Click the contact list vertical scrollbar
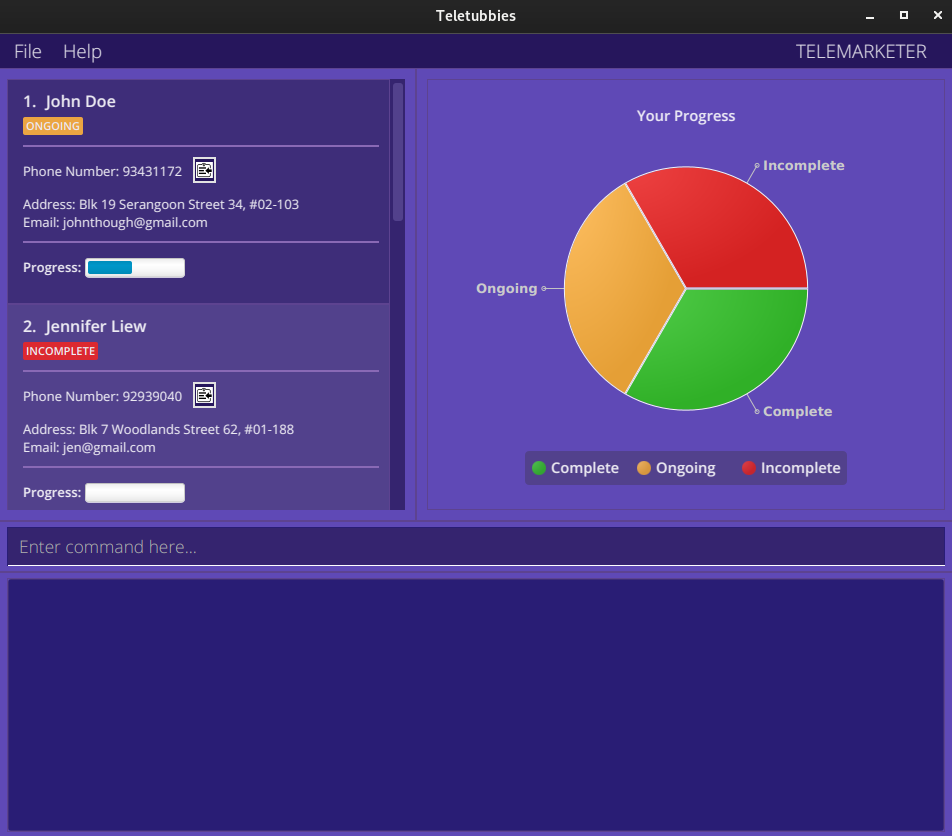The image size is (952, 836). click(398, 152)
